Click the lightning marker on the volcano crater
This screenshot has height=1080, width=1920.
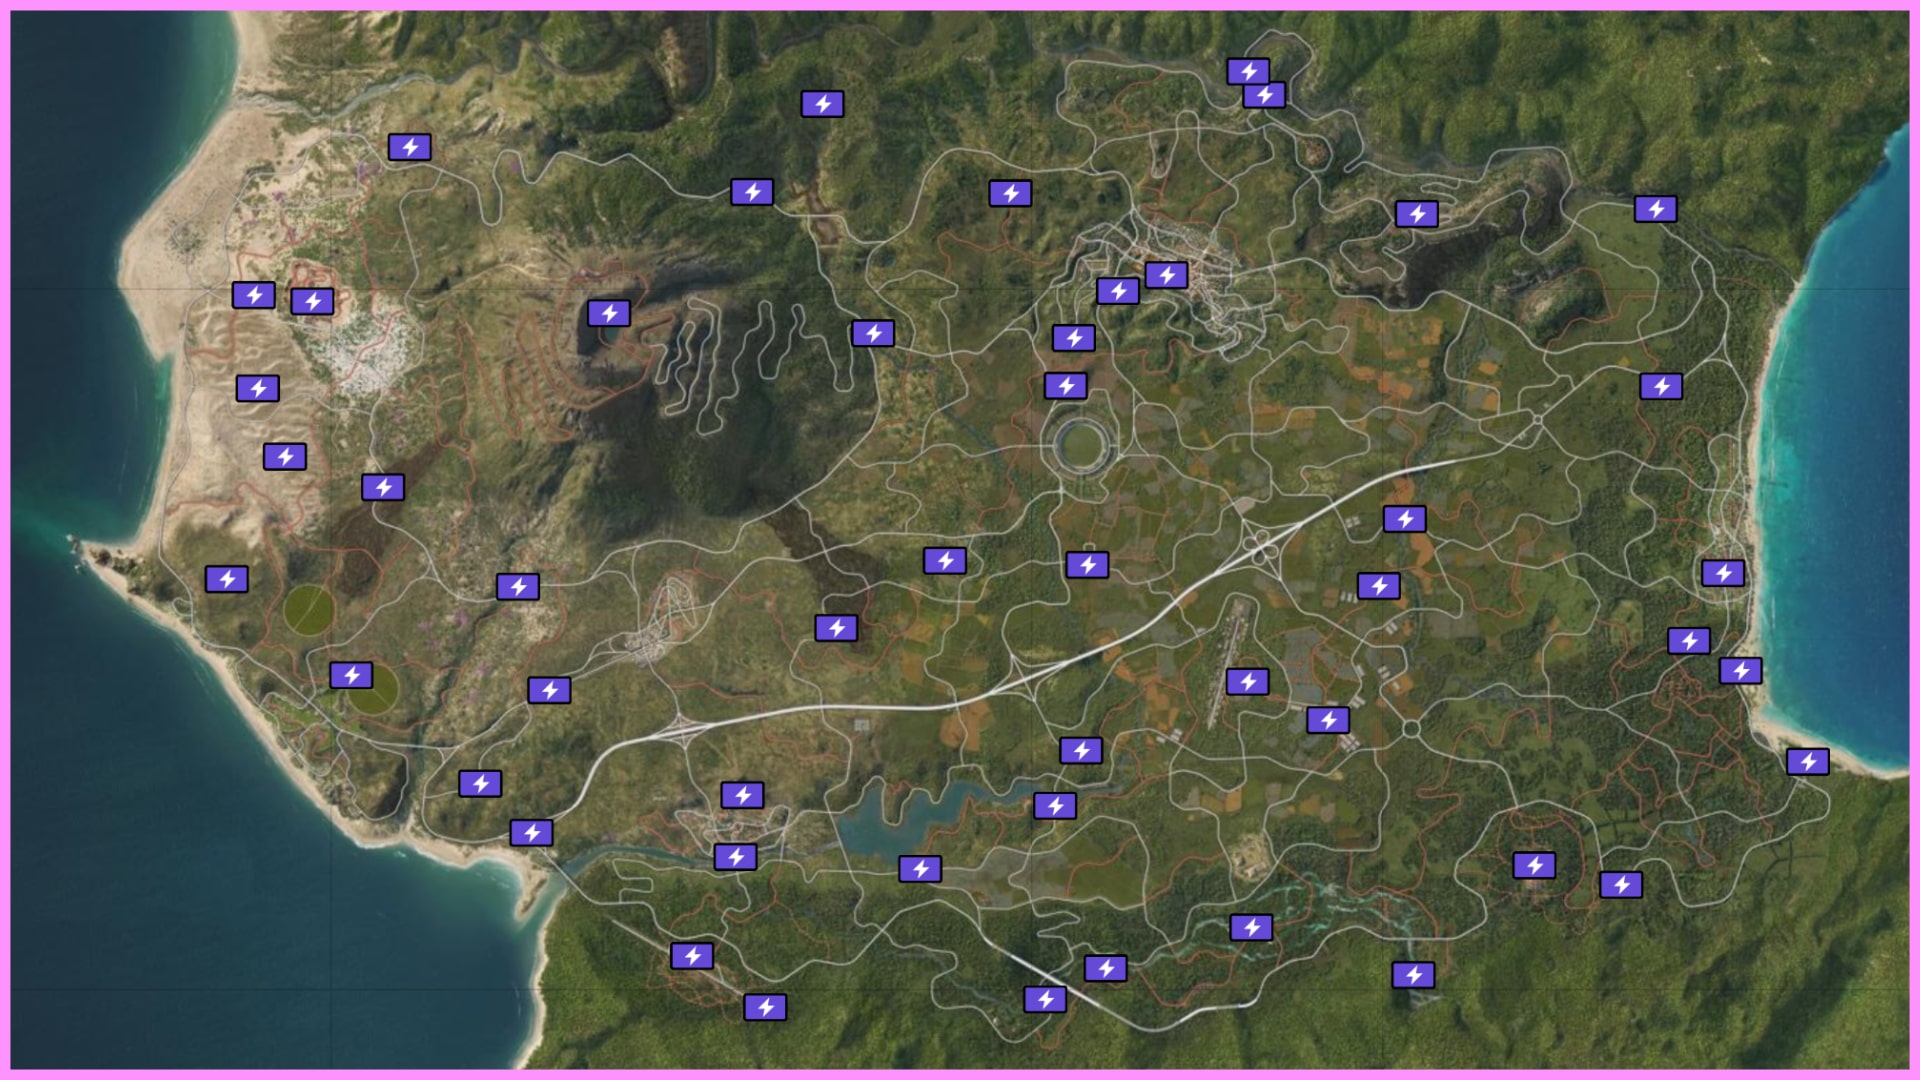tap(609, 313)
